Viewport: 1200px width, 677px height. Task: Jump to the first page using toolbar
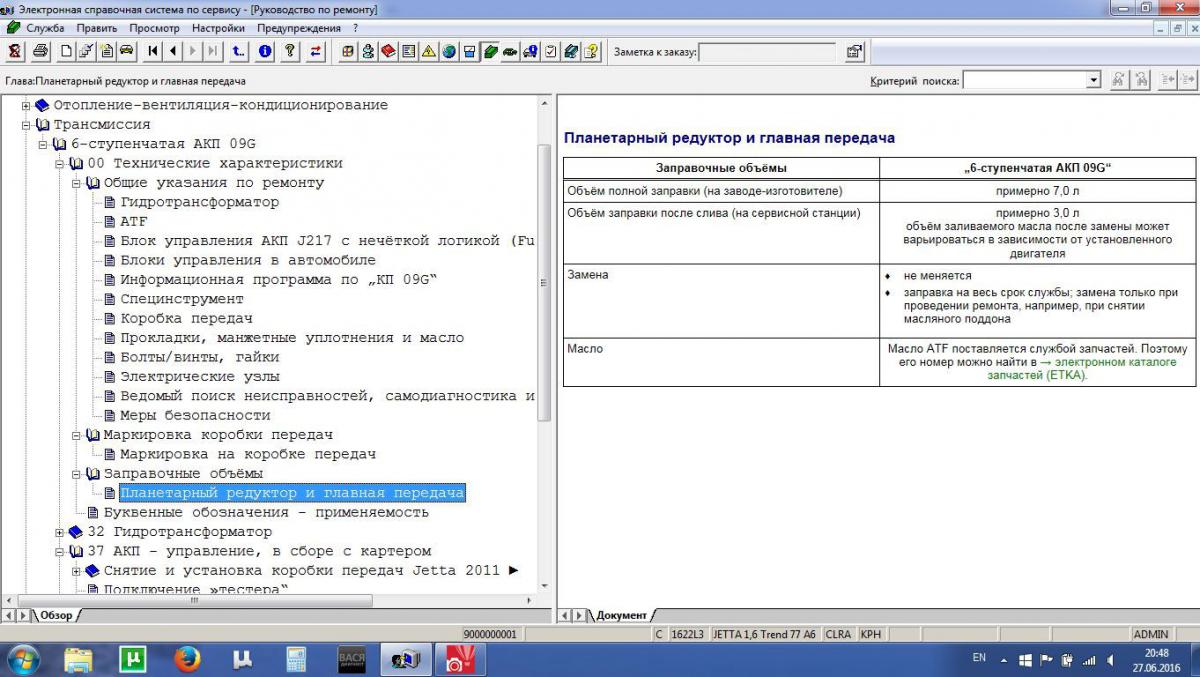[x=153, y=51]
